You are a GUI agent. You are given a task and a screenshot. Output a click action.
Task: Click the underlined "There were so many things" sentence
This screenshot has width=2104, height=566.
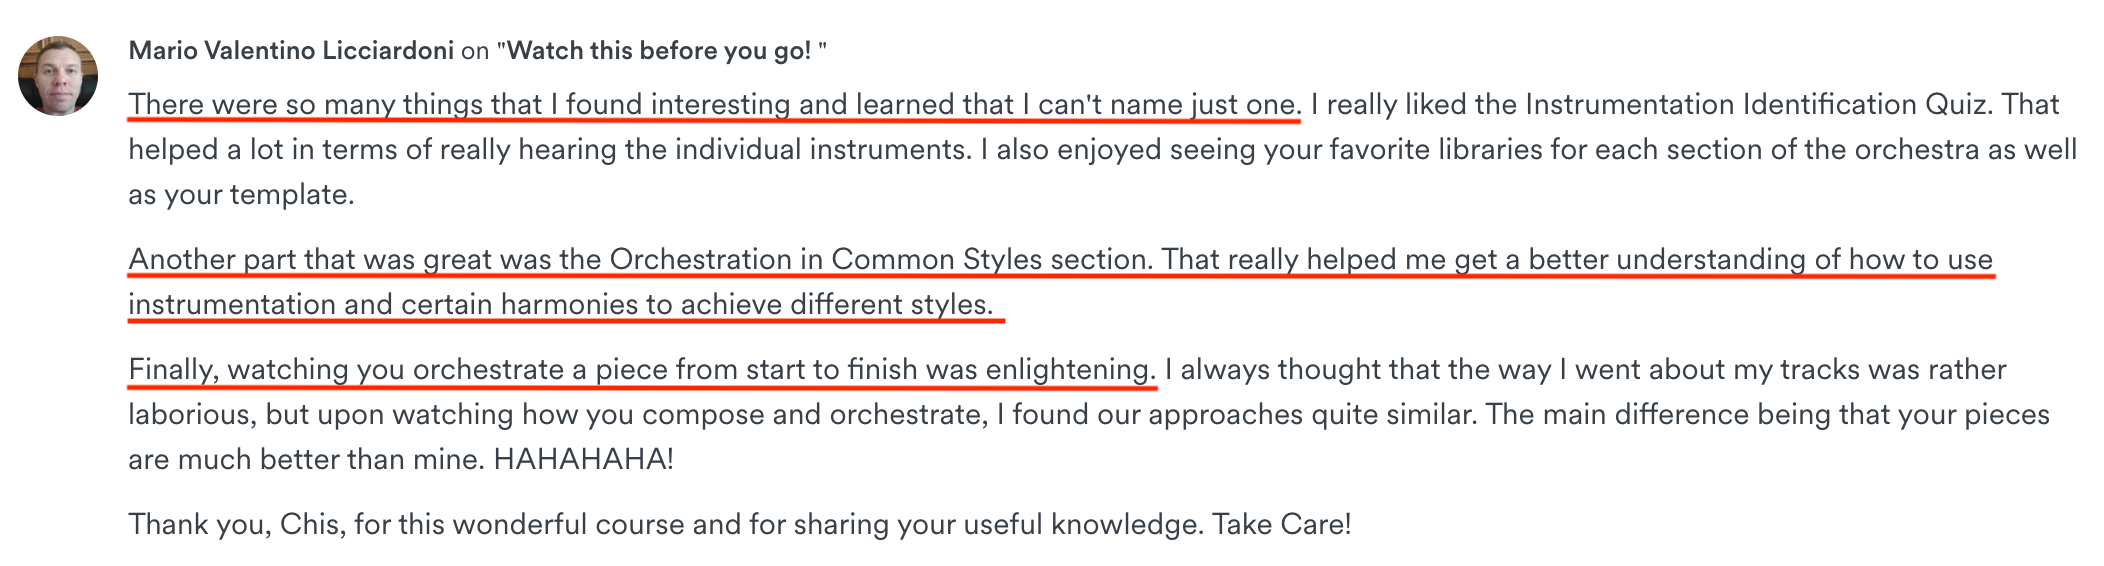[714, 105]
